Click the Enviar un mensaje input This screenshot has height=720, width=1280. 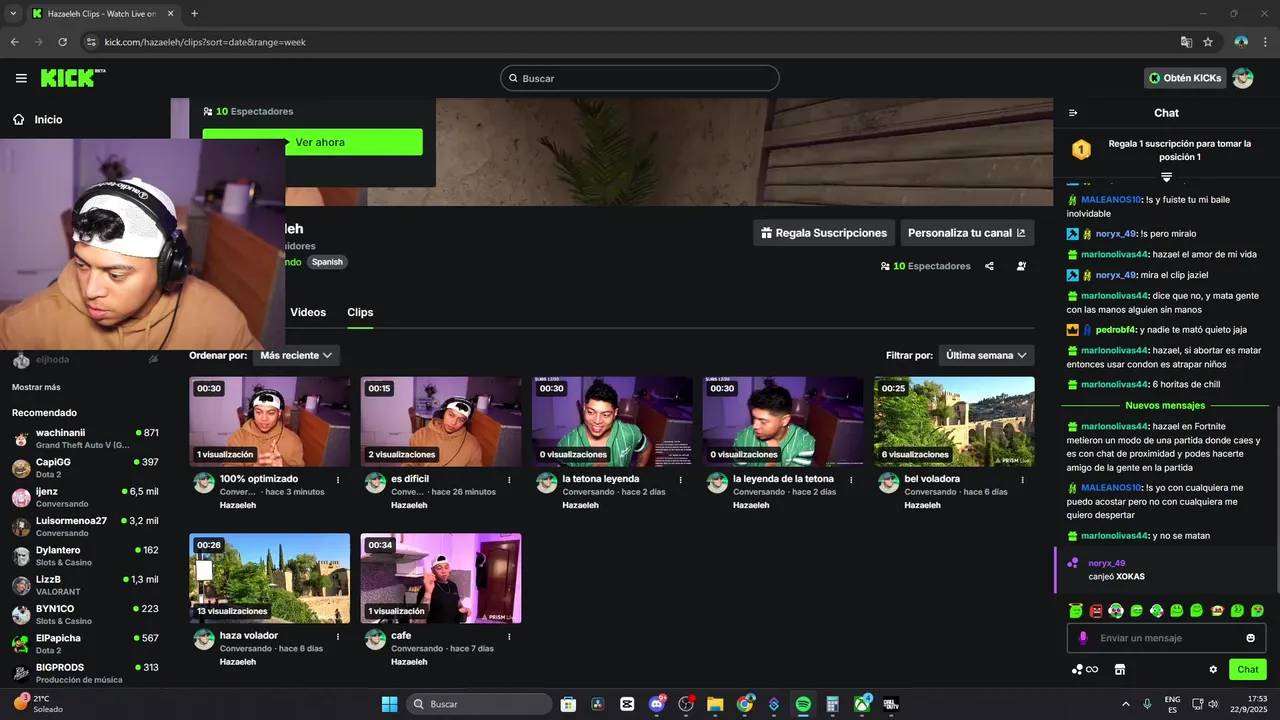1166,638
